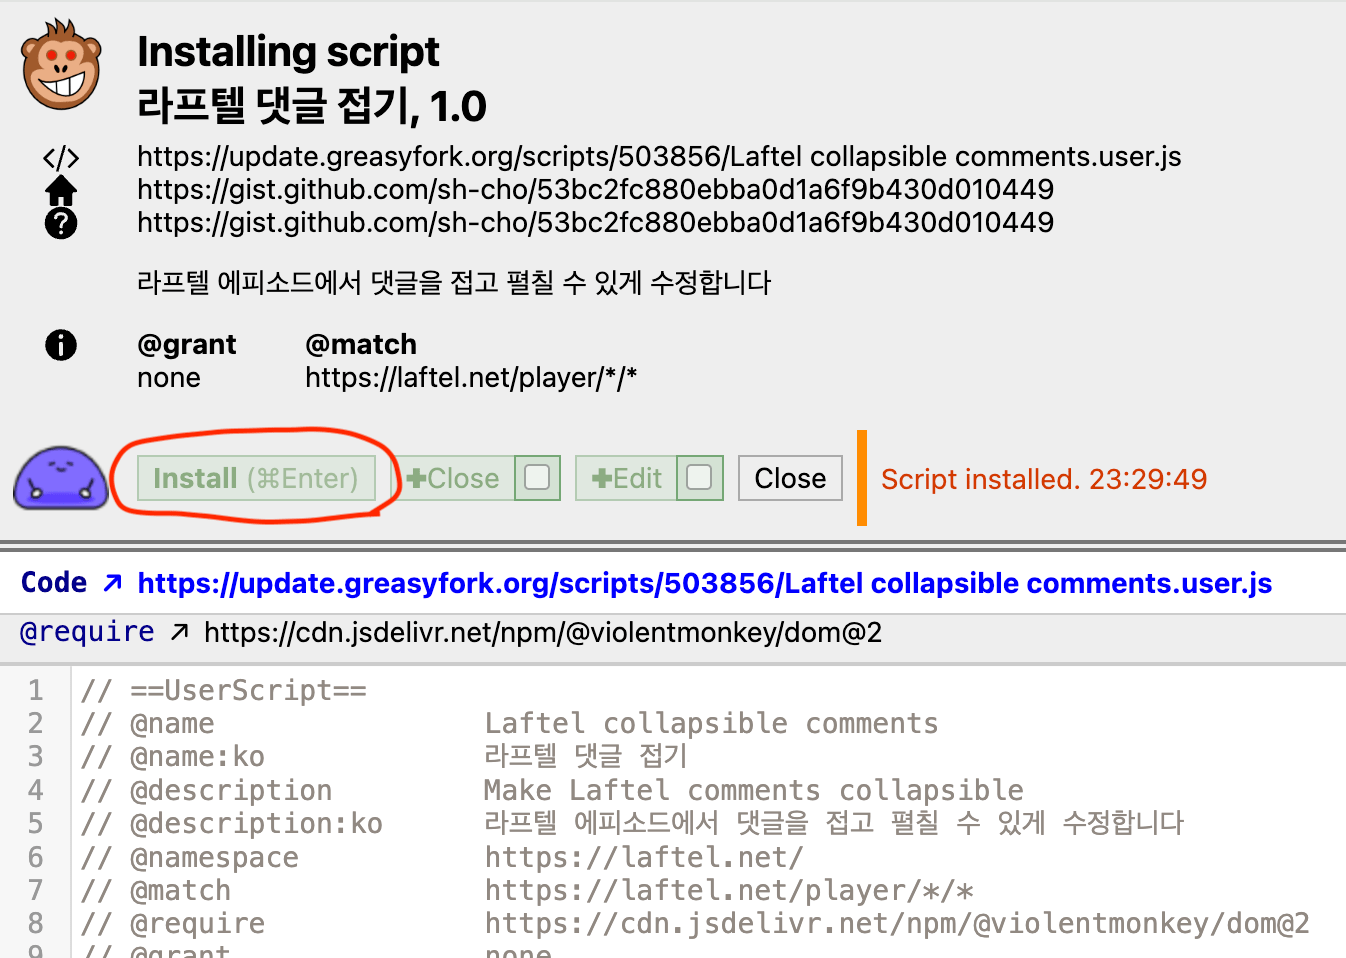Click the arrow icon next to Code

tap(113, 582)
